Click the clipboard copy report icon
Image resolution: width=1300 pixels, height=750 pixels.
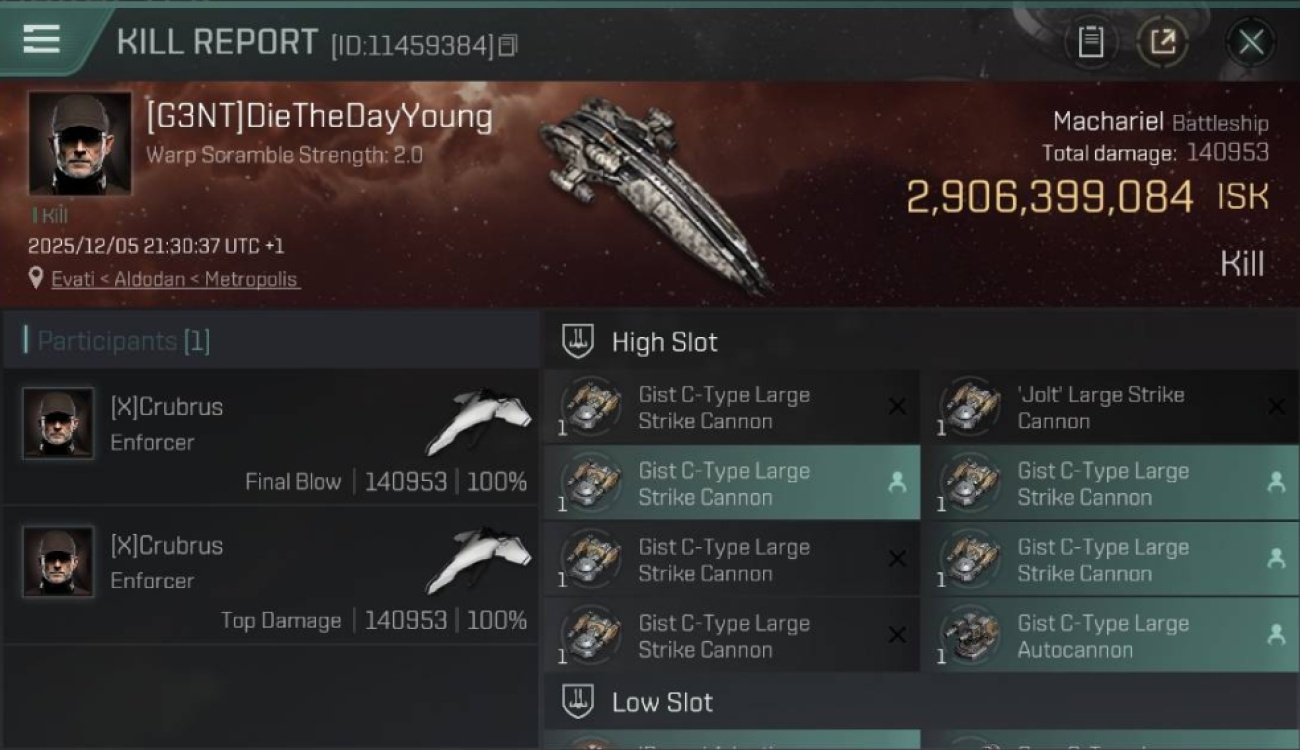click(1090, 42)
